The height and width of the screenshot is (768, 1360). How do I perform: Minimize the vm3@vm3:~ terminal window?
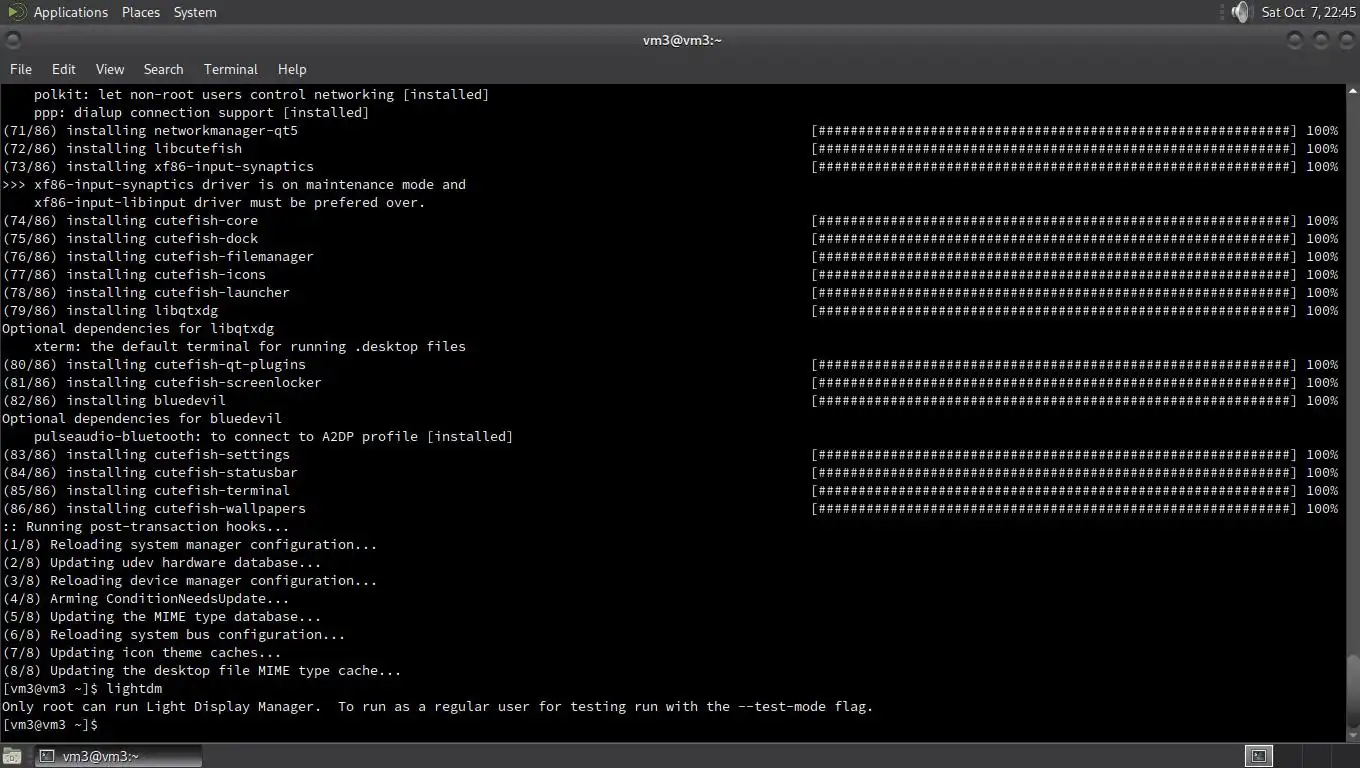[x=1296, y=40]
